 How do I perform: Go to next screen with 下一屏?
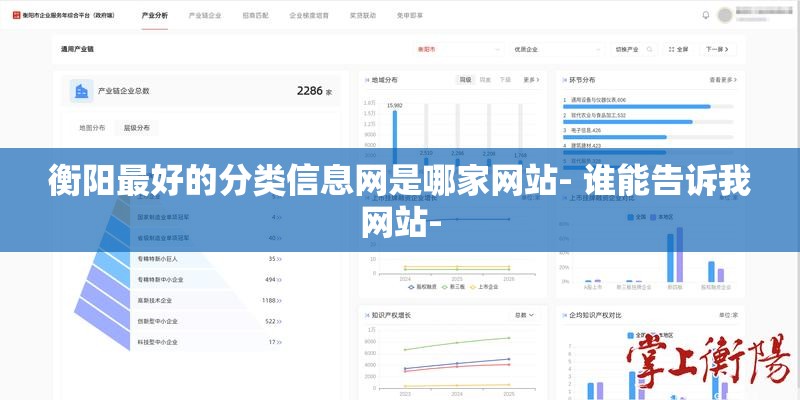coord(717,49)
